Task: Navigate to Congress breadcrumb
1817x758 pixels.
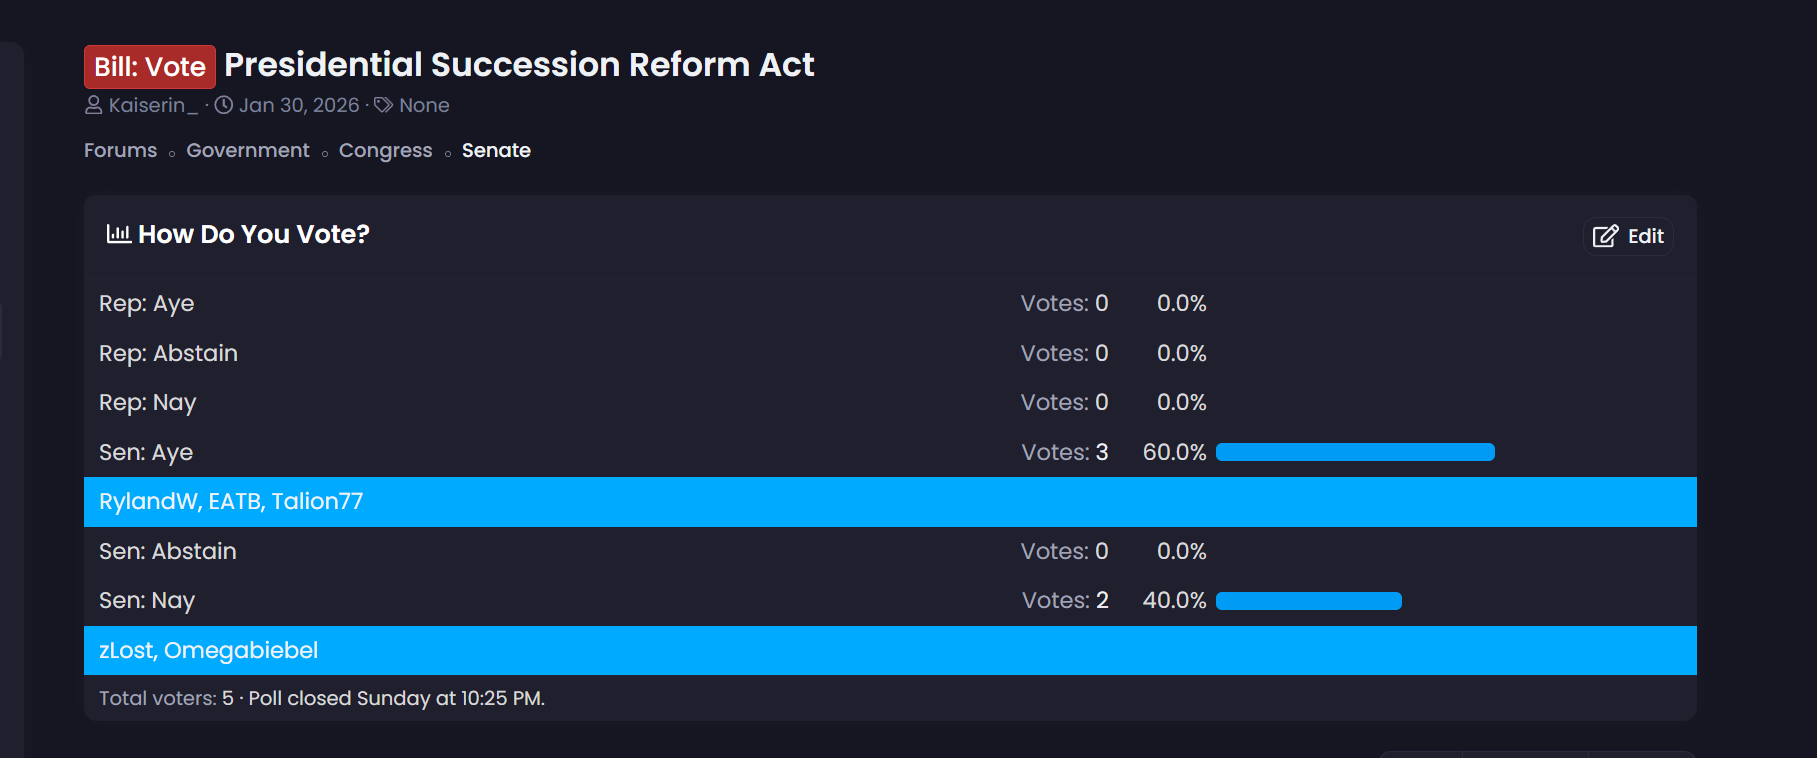Action: (385, 150)
